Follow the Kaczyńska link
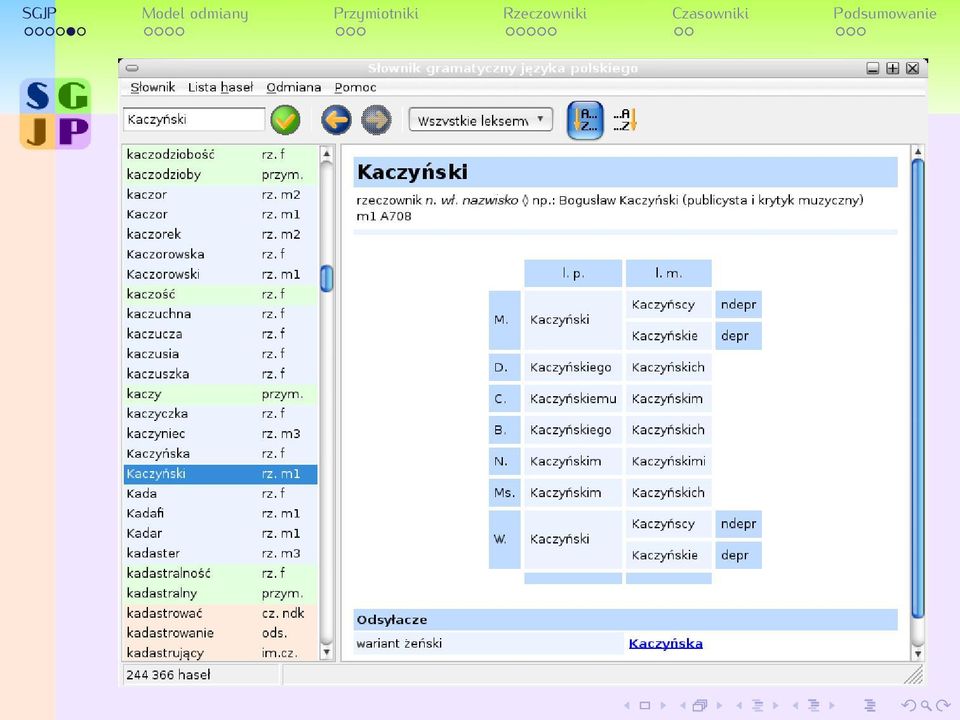Image resolution: width=960 pixels, height=720 pixels. coord(666,643)
